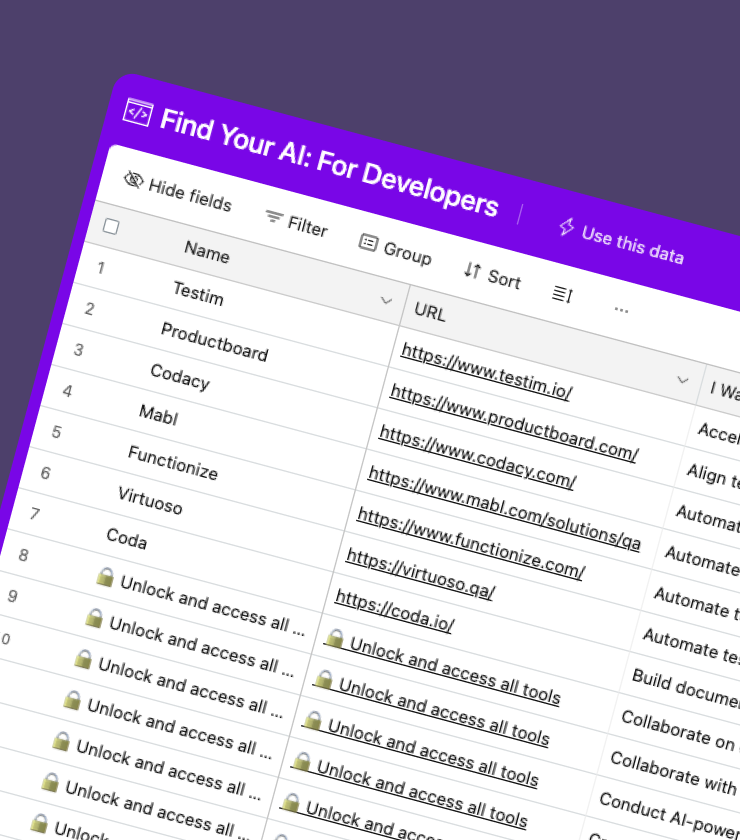Open the coda.io link
The width and height of the screenshot is (740, 840).
coord(395,611)
